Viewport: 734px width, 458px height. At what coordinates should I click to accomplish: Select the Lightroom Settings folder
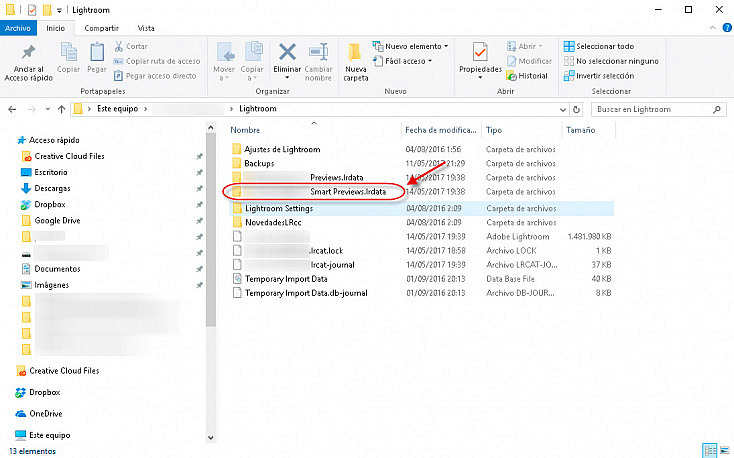pos(279,208)
